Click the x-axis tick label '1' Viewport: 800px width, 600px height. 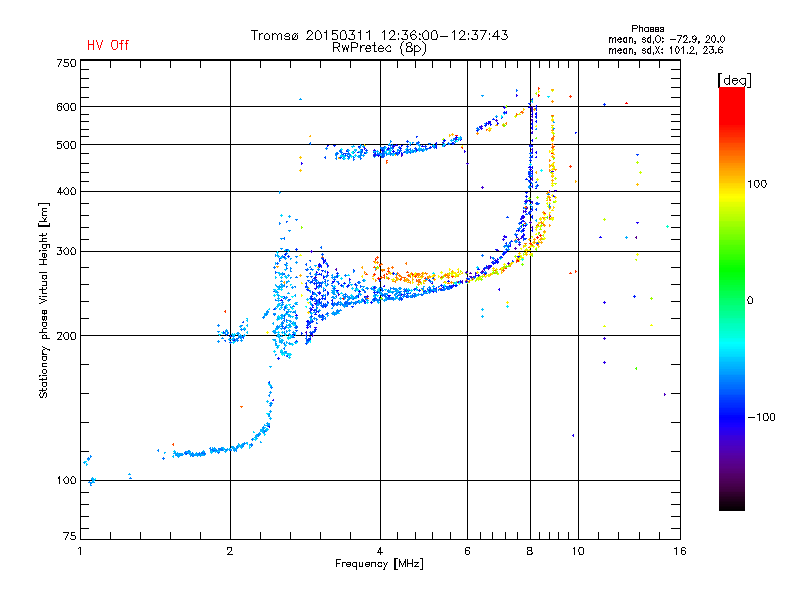point(80,551)
